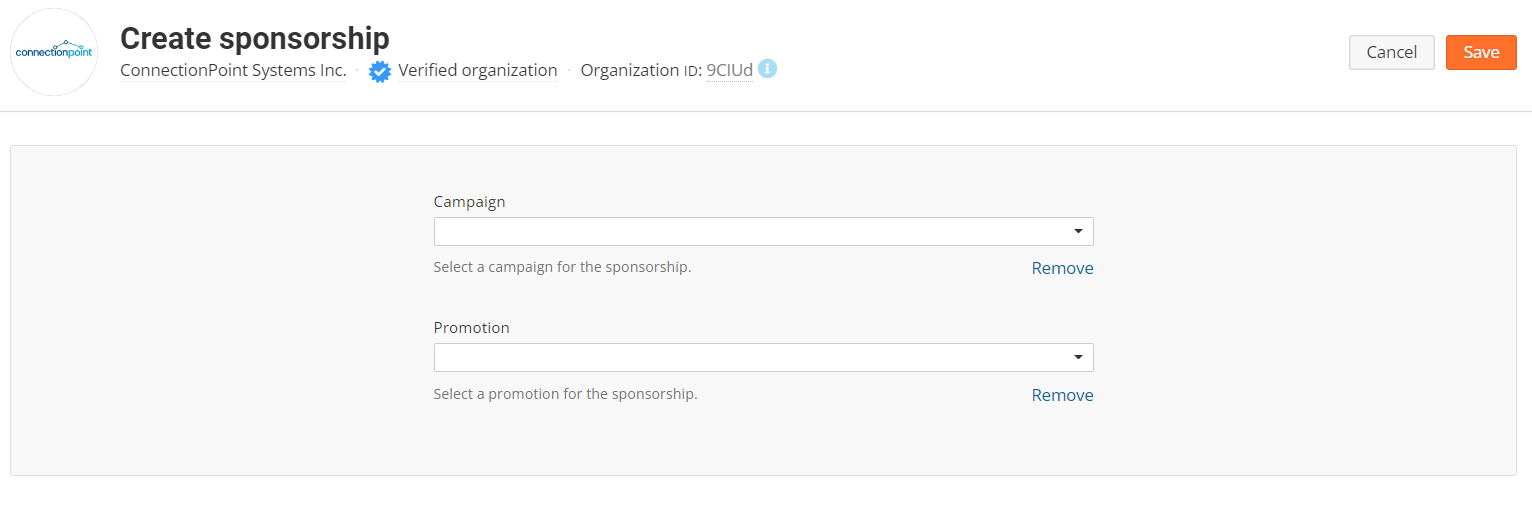Click the Create sponsorship heading

tap(255, 38)
